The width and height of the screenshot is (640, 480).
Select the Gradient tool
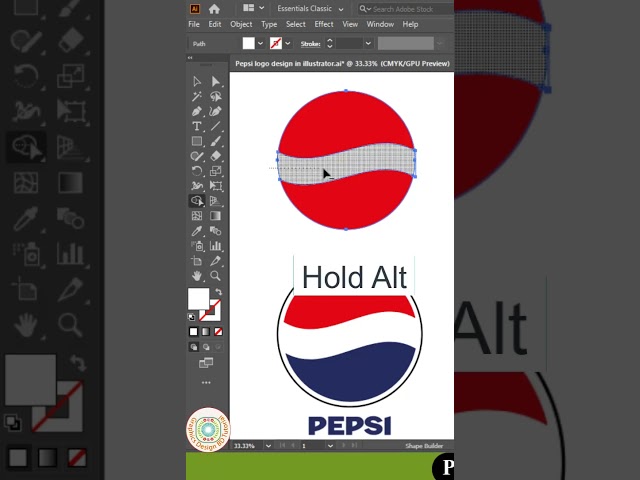click(215, 216)
